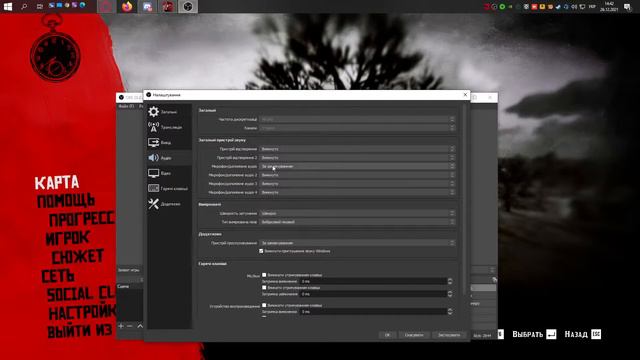Image resolution: width=640 pixels, height=360 pixels.
Task: Select ВЫБРАТЬ prompt in the game menu
Action: coord(527,334)
